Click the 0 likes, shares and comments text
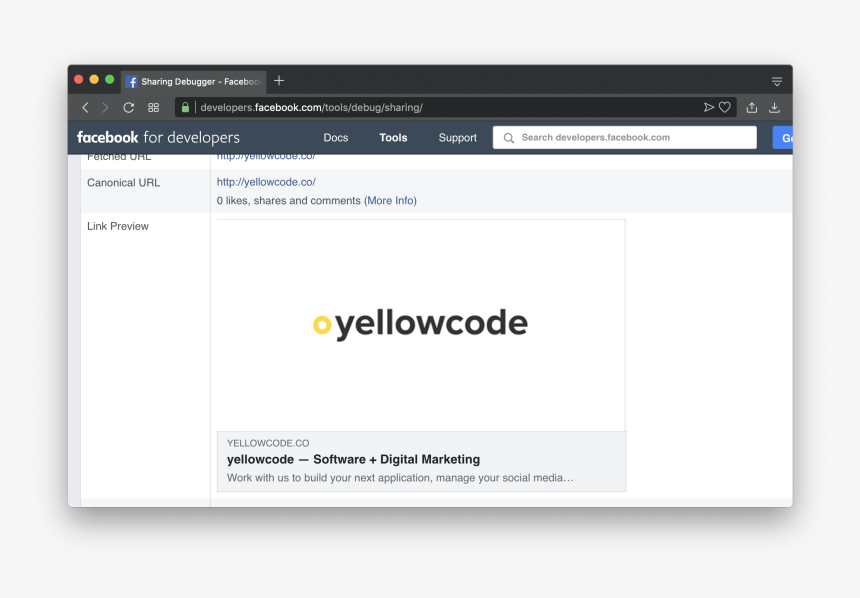Image resolution: width=860 pixels, height=598 pixels. click(288, 201)
